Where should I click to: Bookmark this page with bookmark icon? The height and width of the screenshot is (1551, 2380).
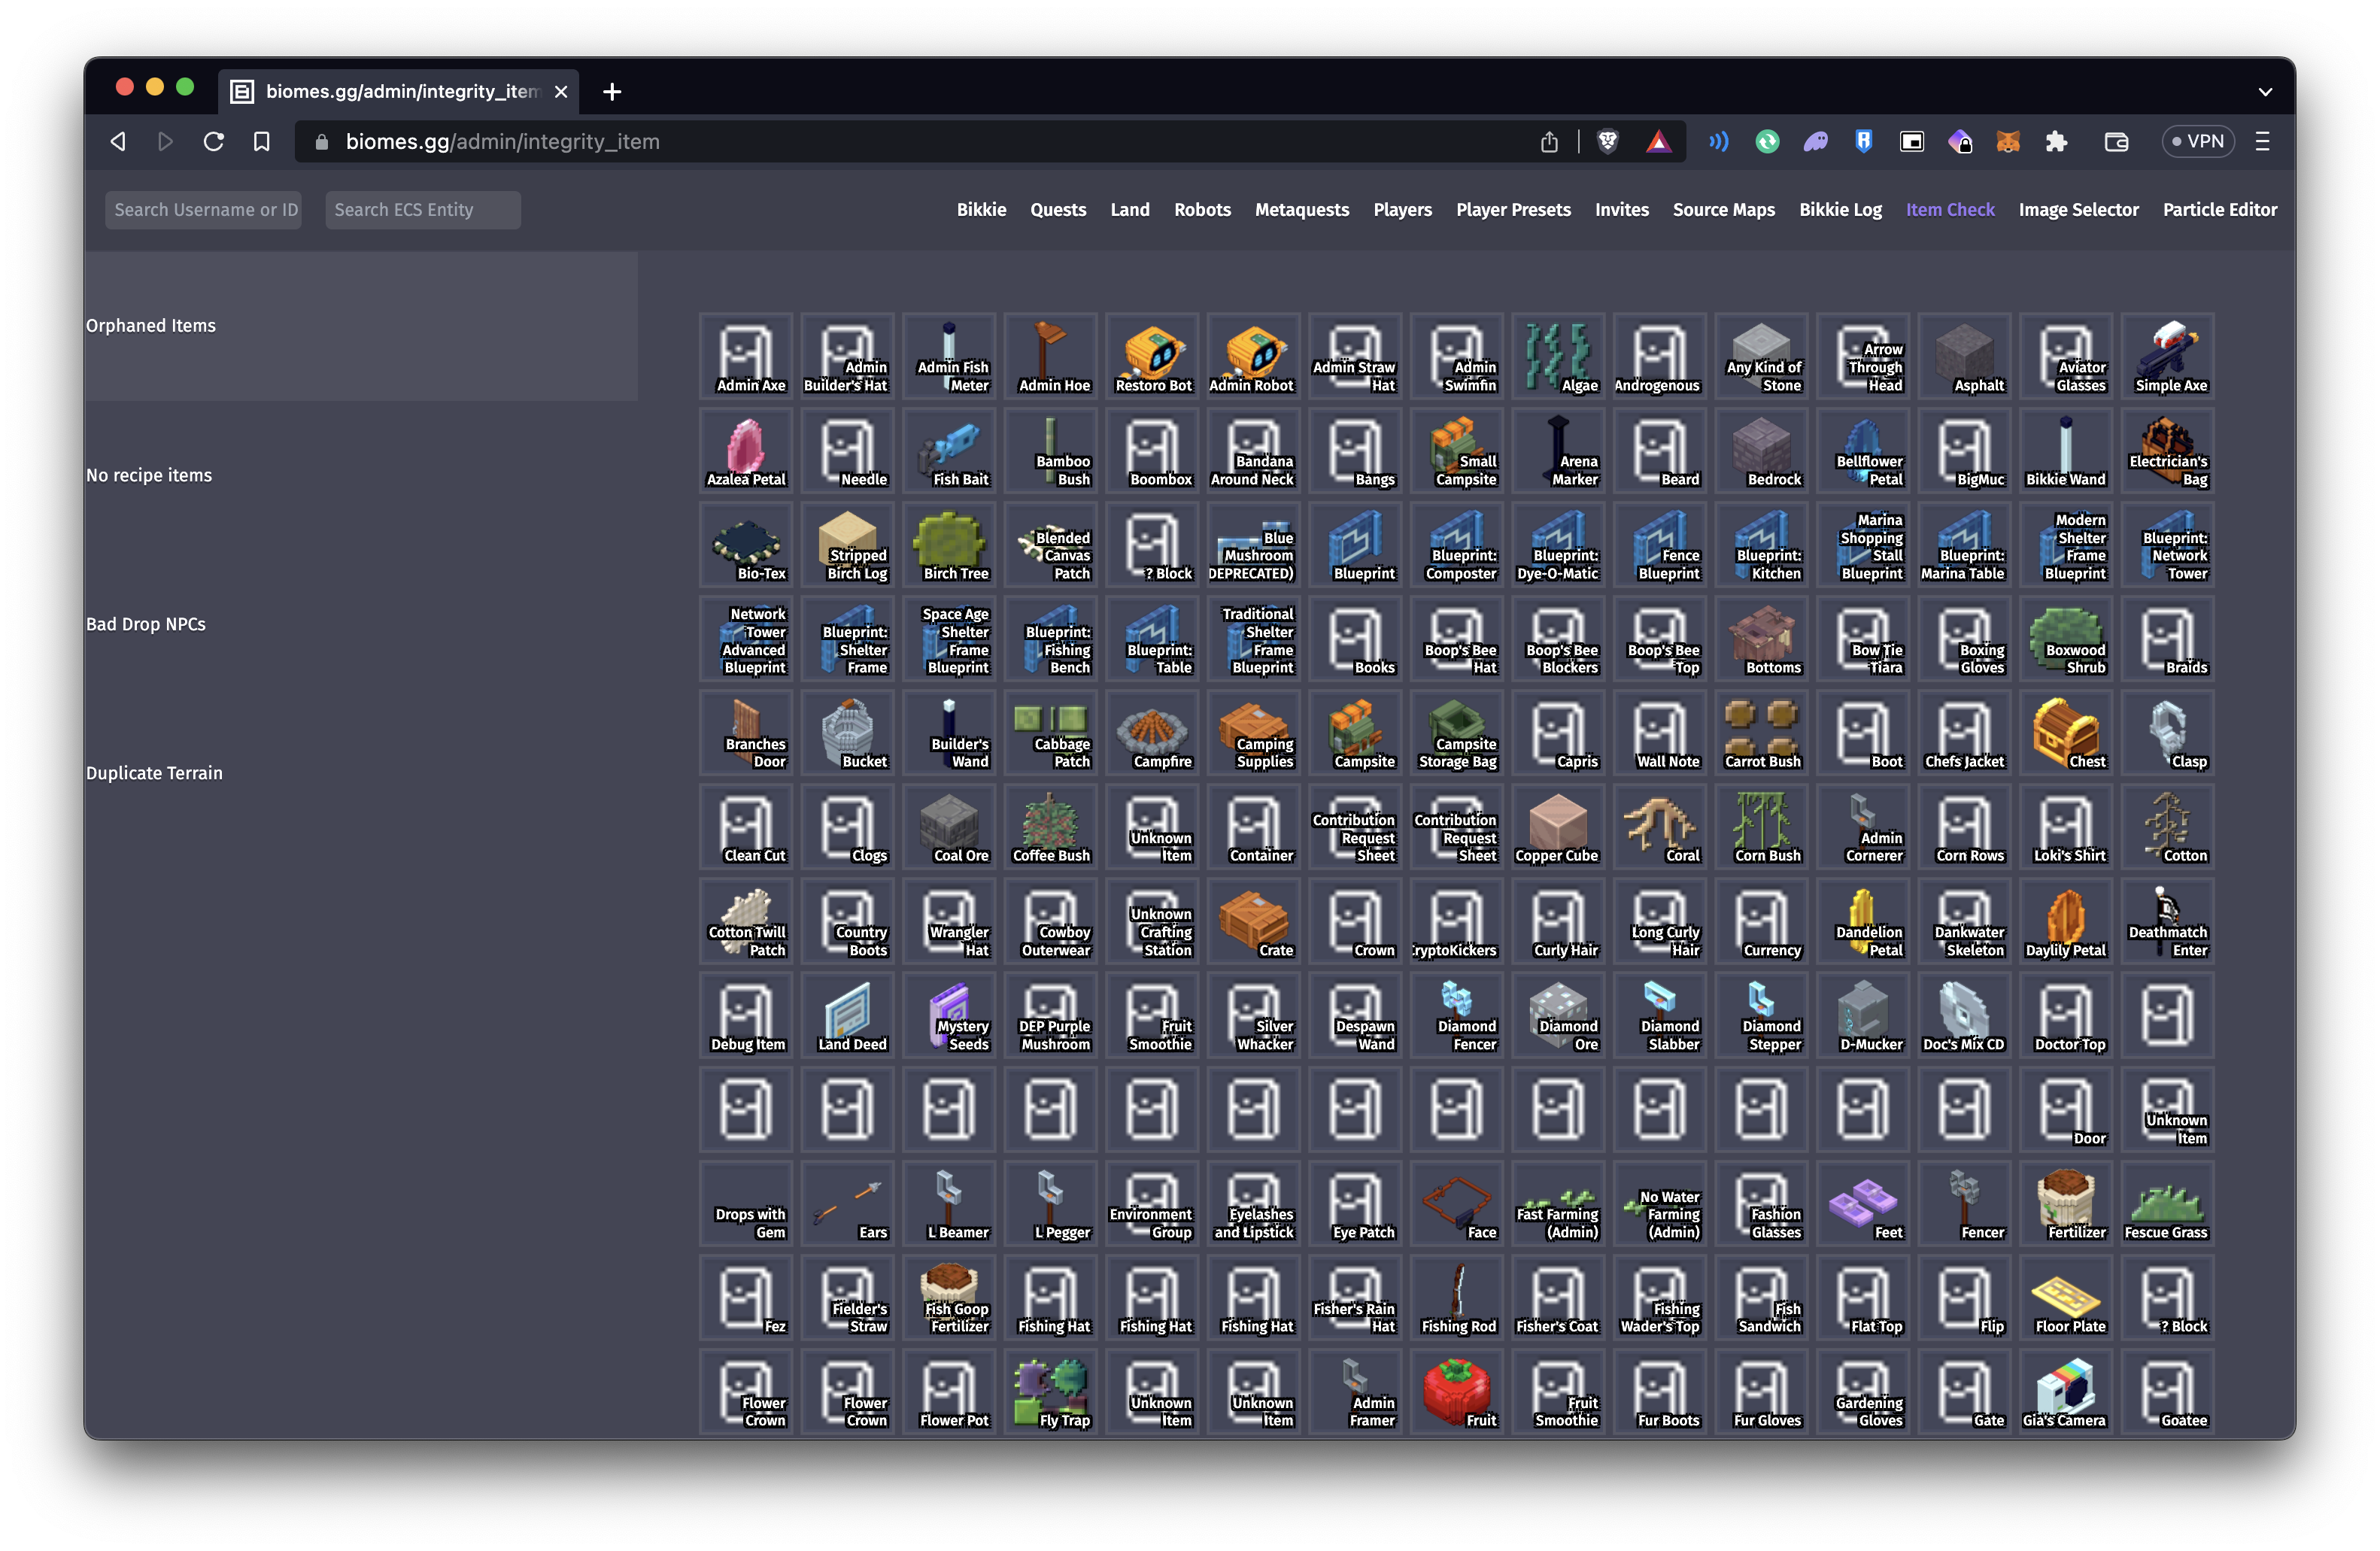tap(262, 142)
